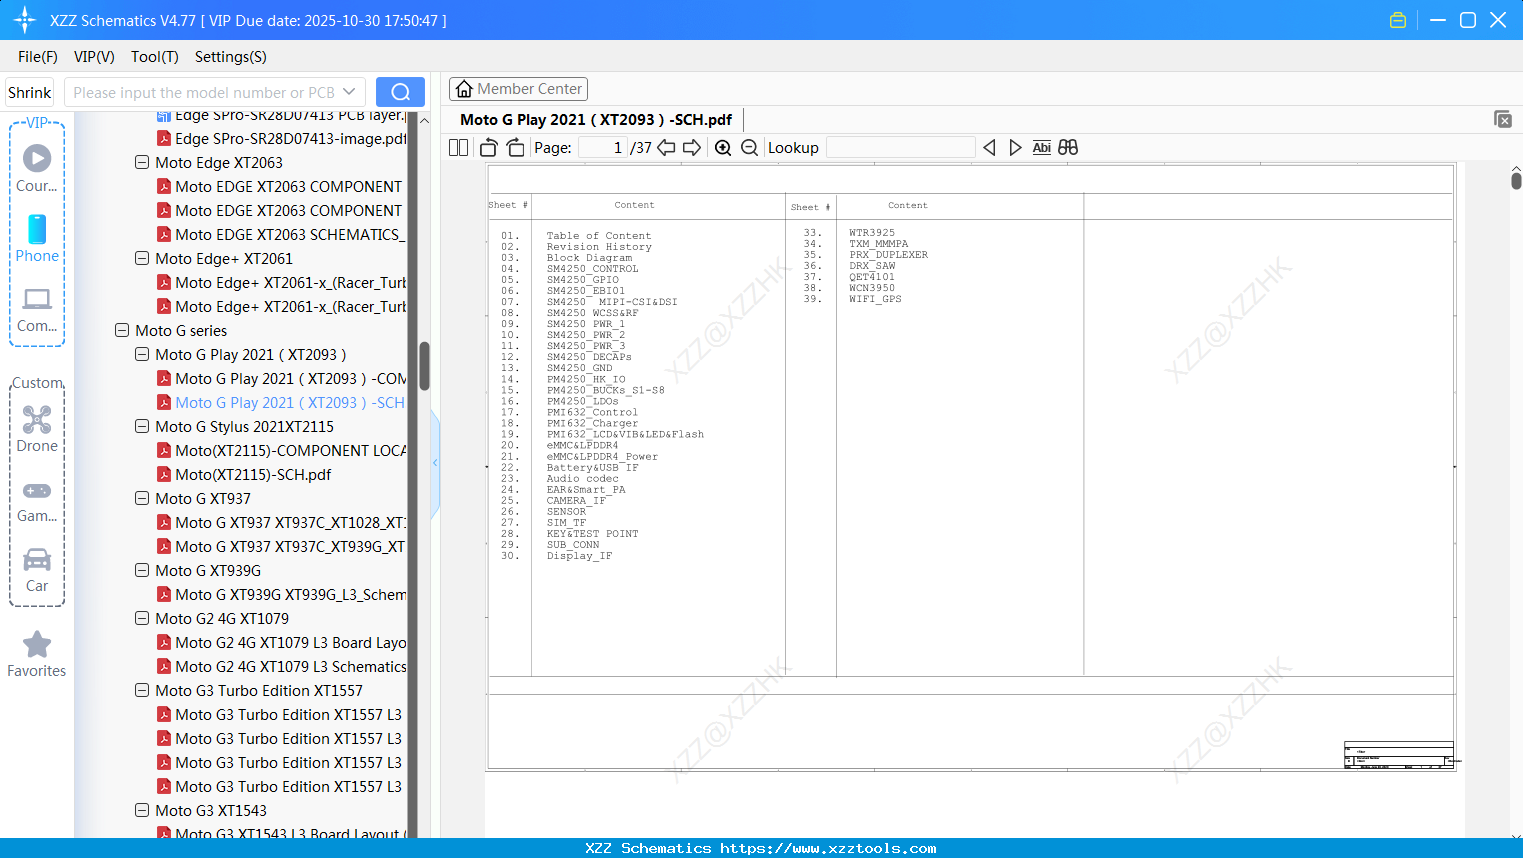This screenshot has height=858, width=1523.
Task: Open Moto G XT937 XT937C_XT1028 file
Action: click(x=282, y=522)
